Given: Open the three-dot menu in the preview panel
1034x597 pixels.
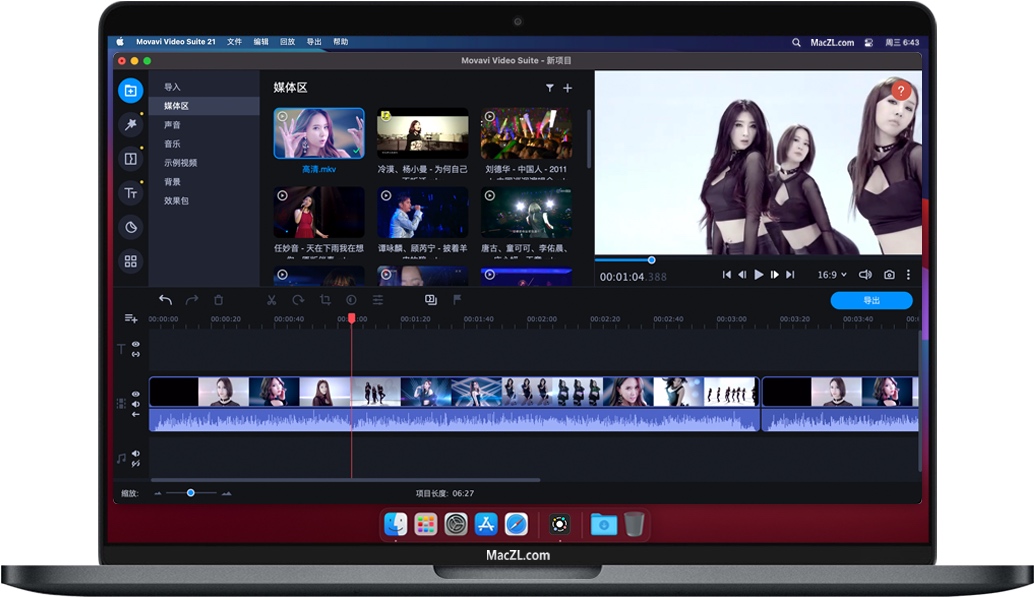Looking at the screenshot, I should (x=908, y=274).
